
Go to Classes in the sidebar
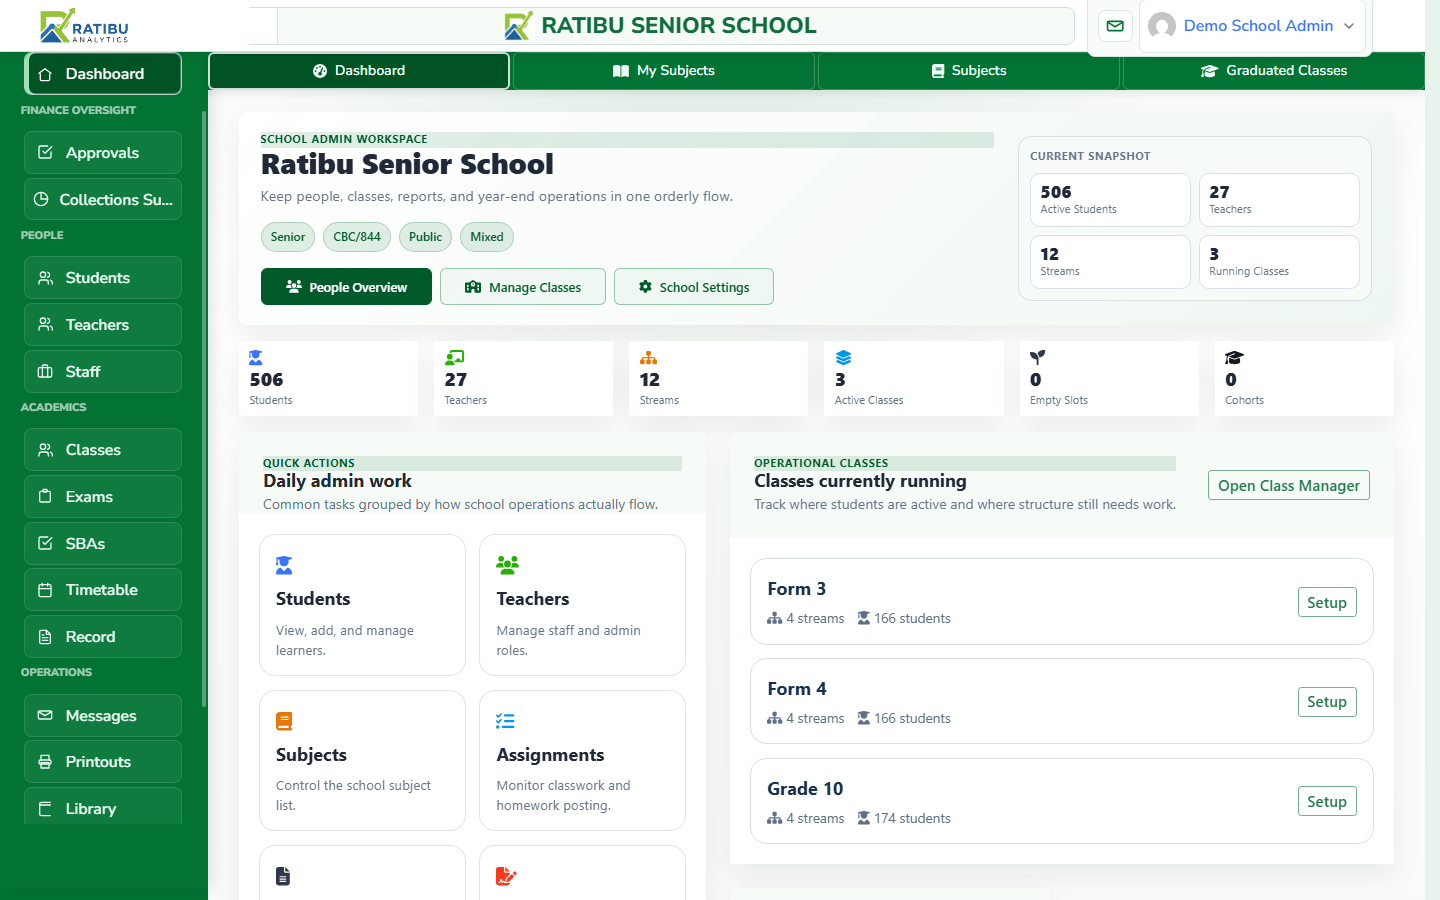click(103, 450)
